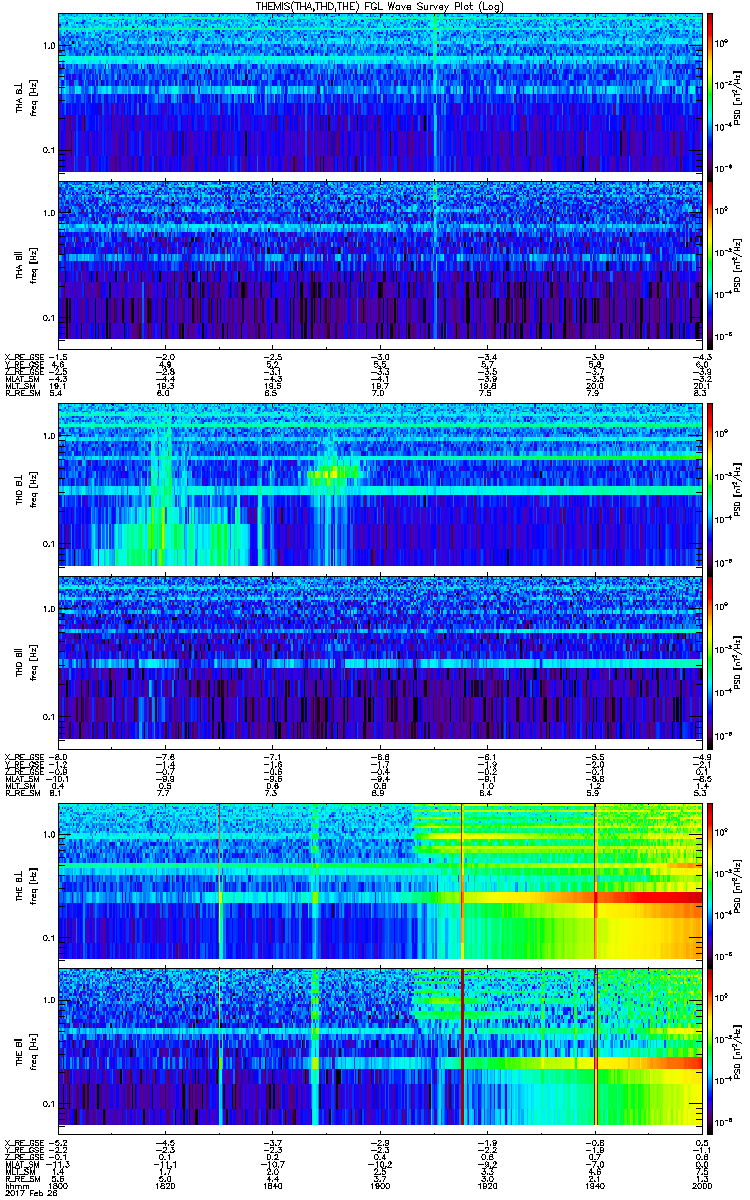The width and height of the screenshot is (750, 1200).
Task: Click the "1900" time tick label
Action: click(x=379, y=1184)
